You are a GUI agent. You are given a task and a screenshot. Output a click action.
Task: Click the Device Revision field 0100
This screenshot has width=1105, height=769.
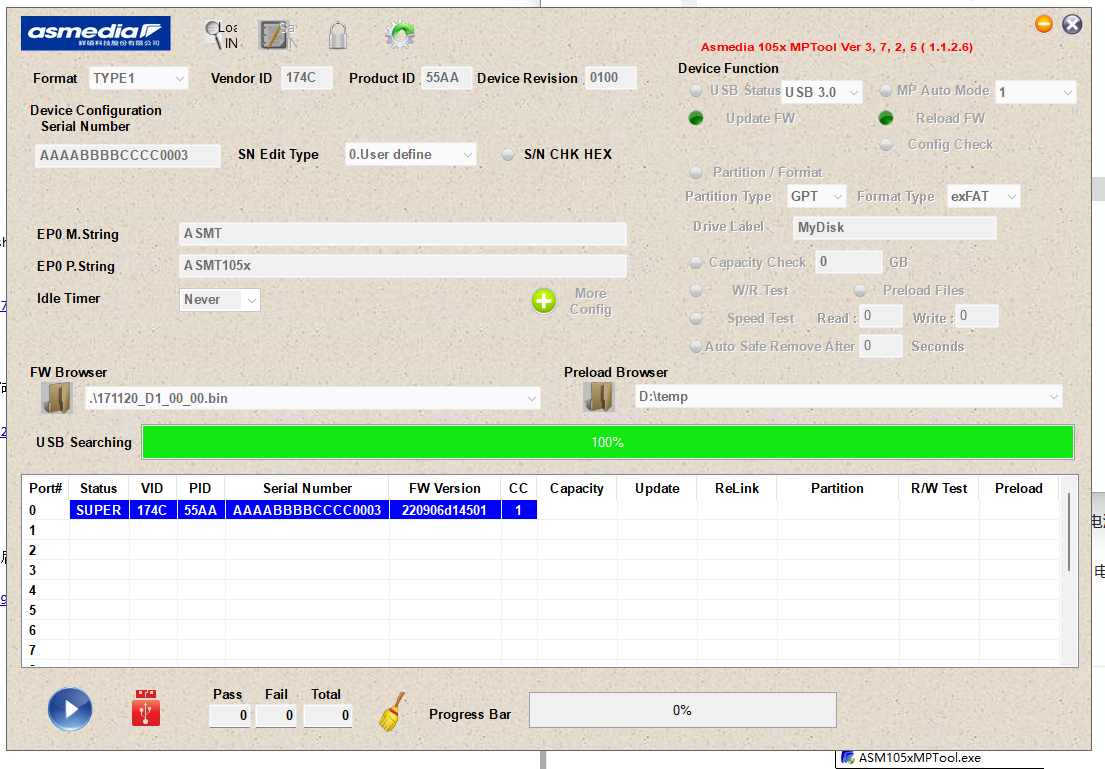coord(610,78)
